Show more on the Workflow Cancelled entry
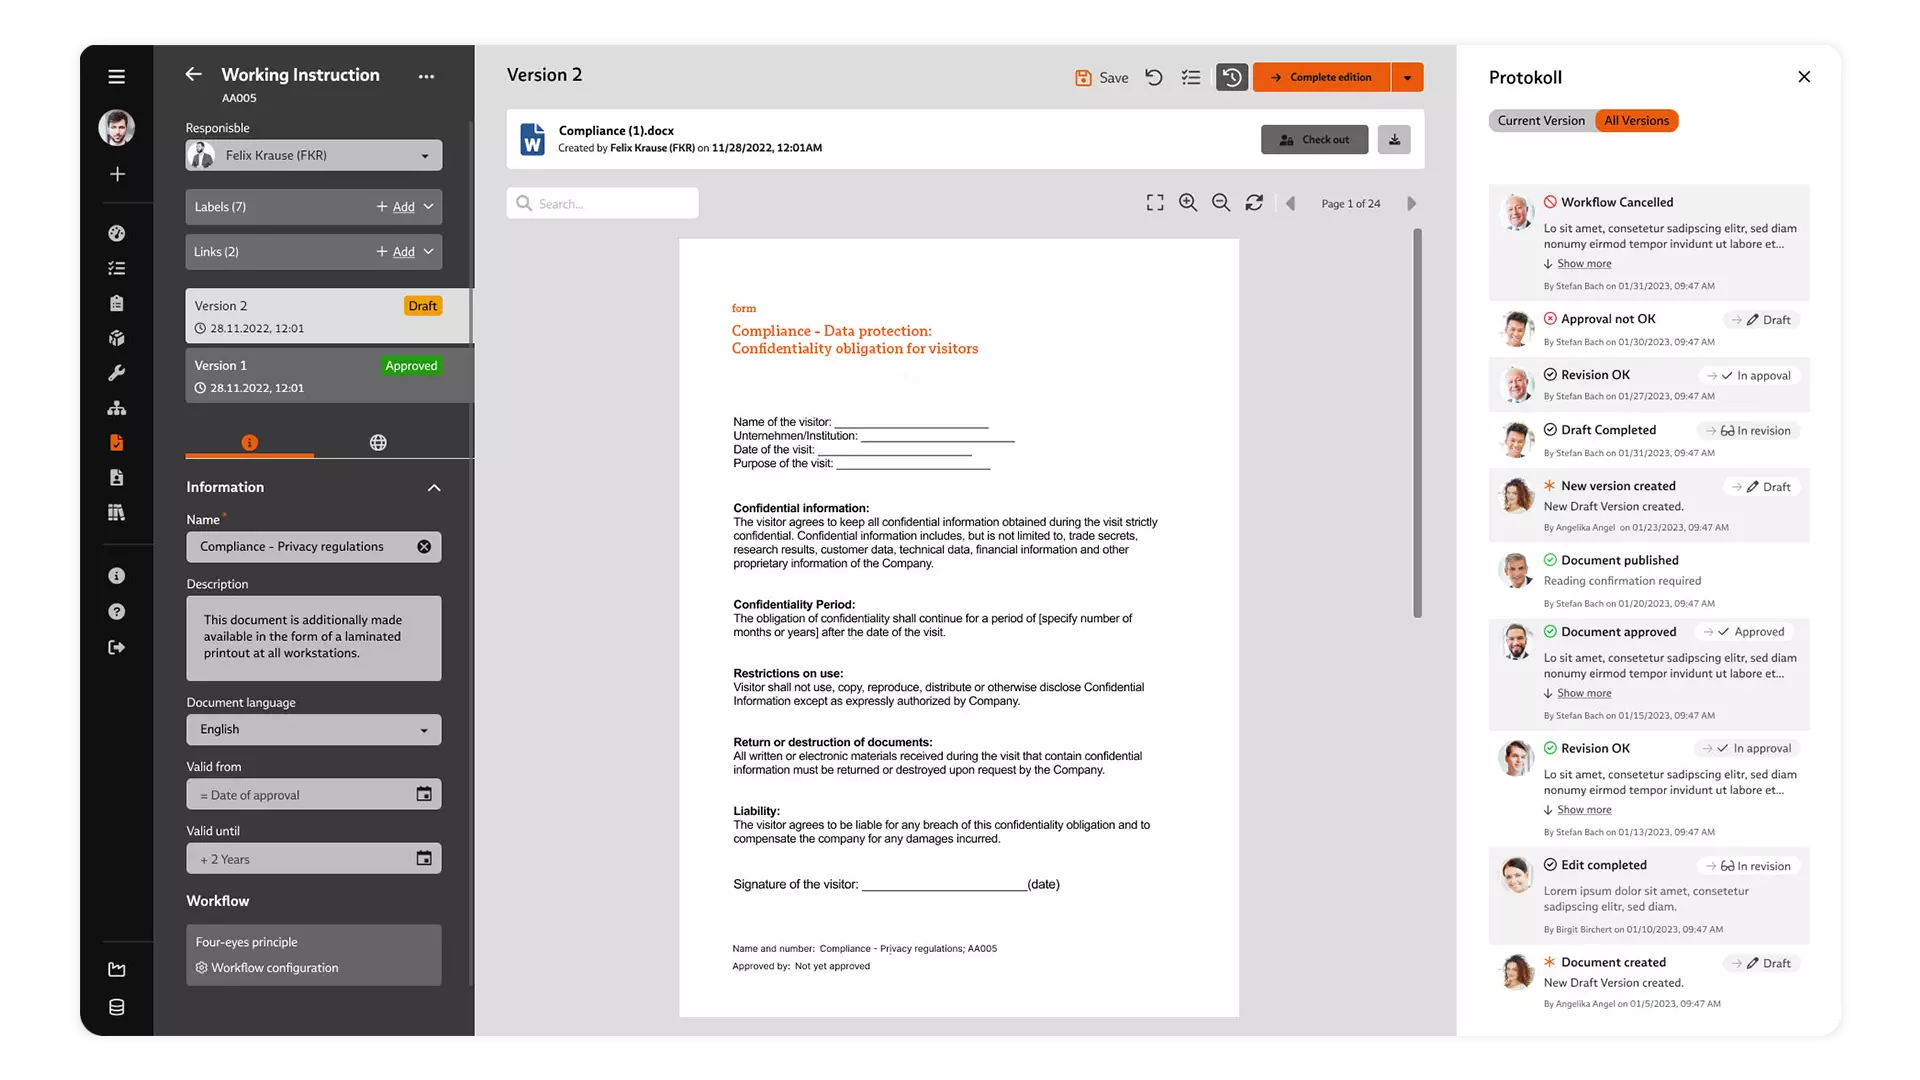Image resolution: width=1920 pixels, height=1080 pixels. 1583,263
